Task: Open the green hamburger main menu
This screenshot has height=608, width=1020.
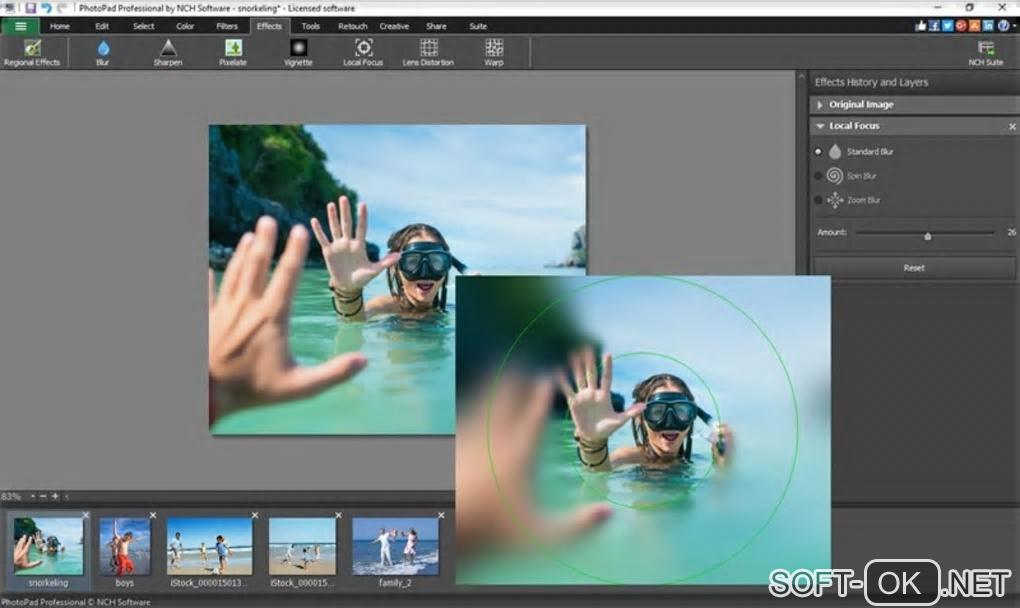Action: (x=20, y=26)
